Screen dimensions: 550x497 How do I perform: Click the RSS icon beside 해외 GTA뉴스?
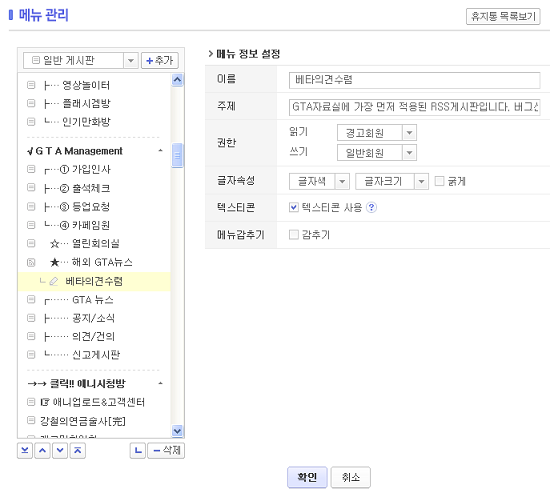click(x=31, y=262)
